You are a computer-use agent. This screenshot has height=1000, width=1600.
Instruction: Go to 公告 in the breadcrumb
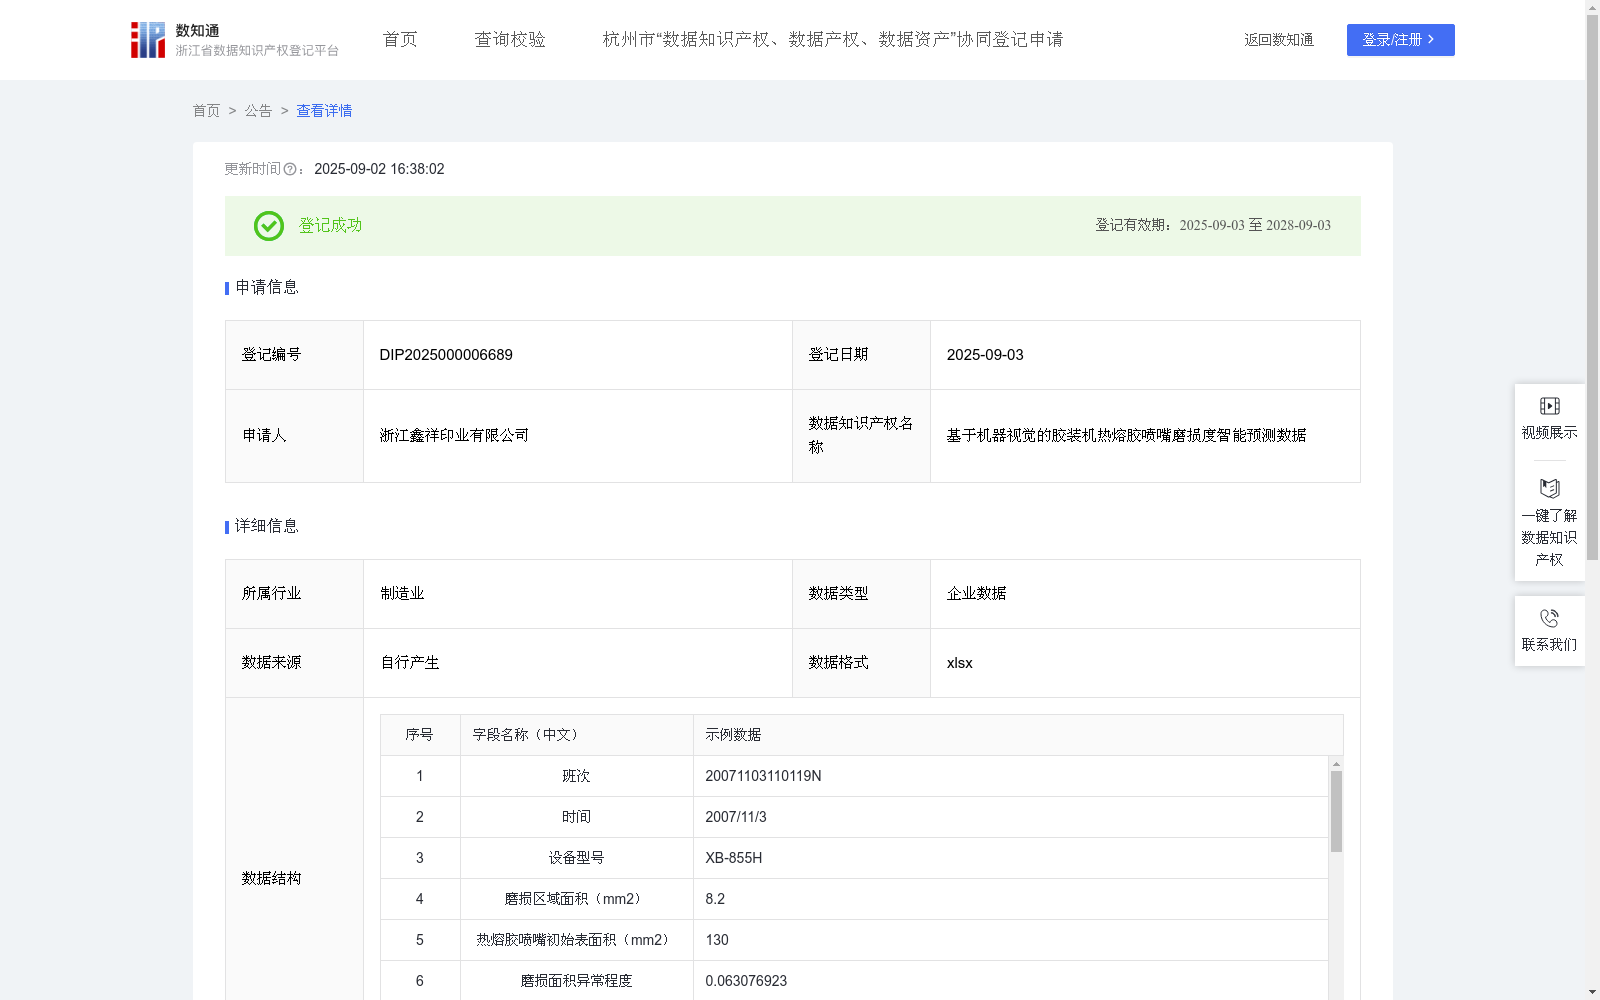coord(258,111)
